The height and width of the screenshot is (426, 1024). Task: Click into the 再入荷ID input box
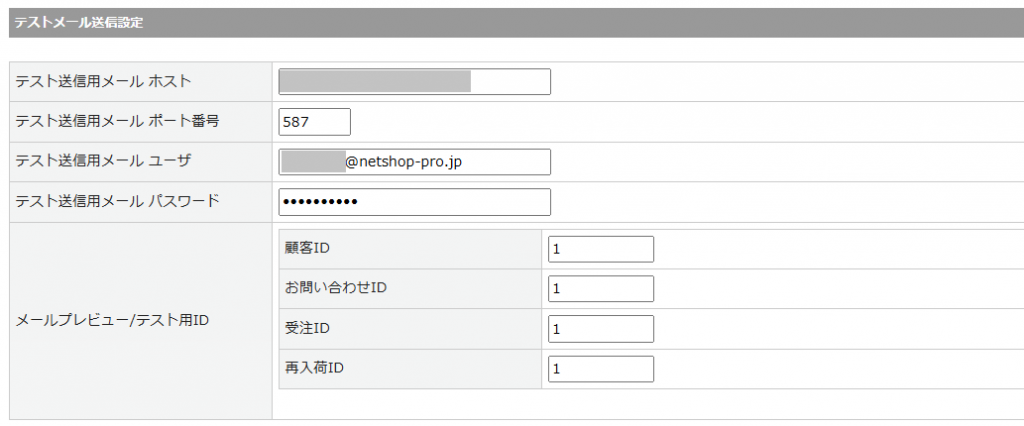tap(600, 369)
